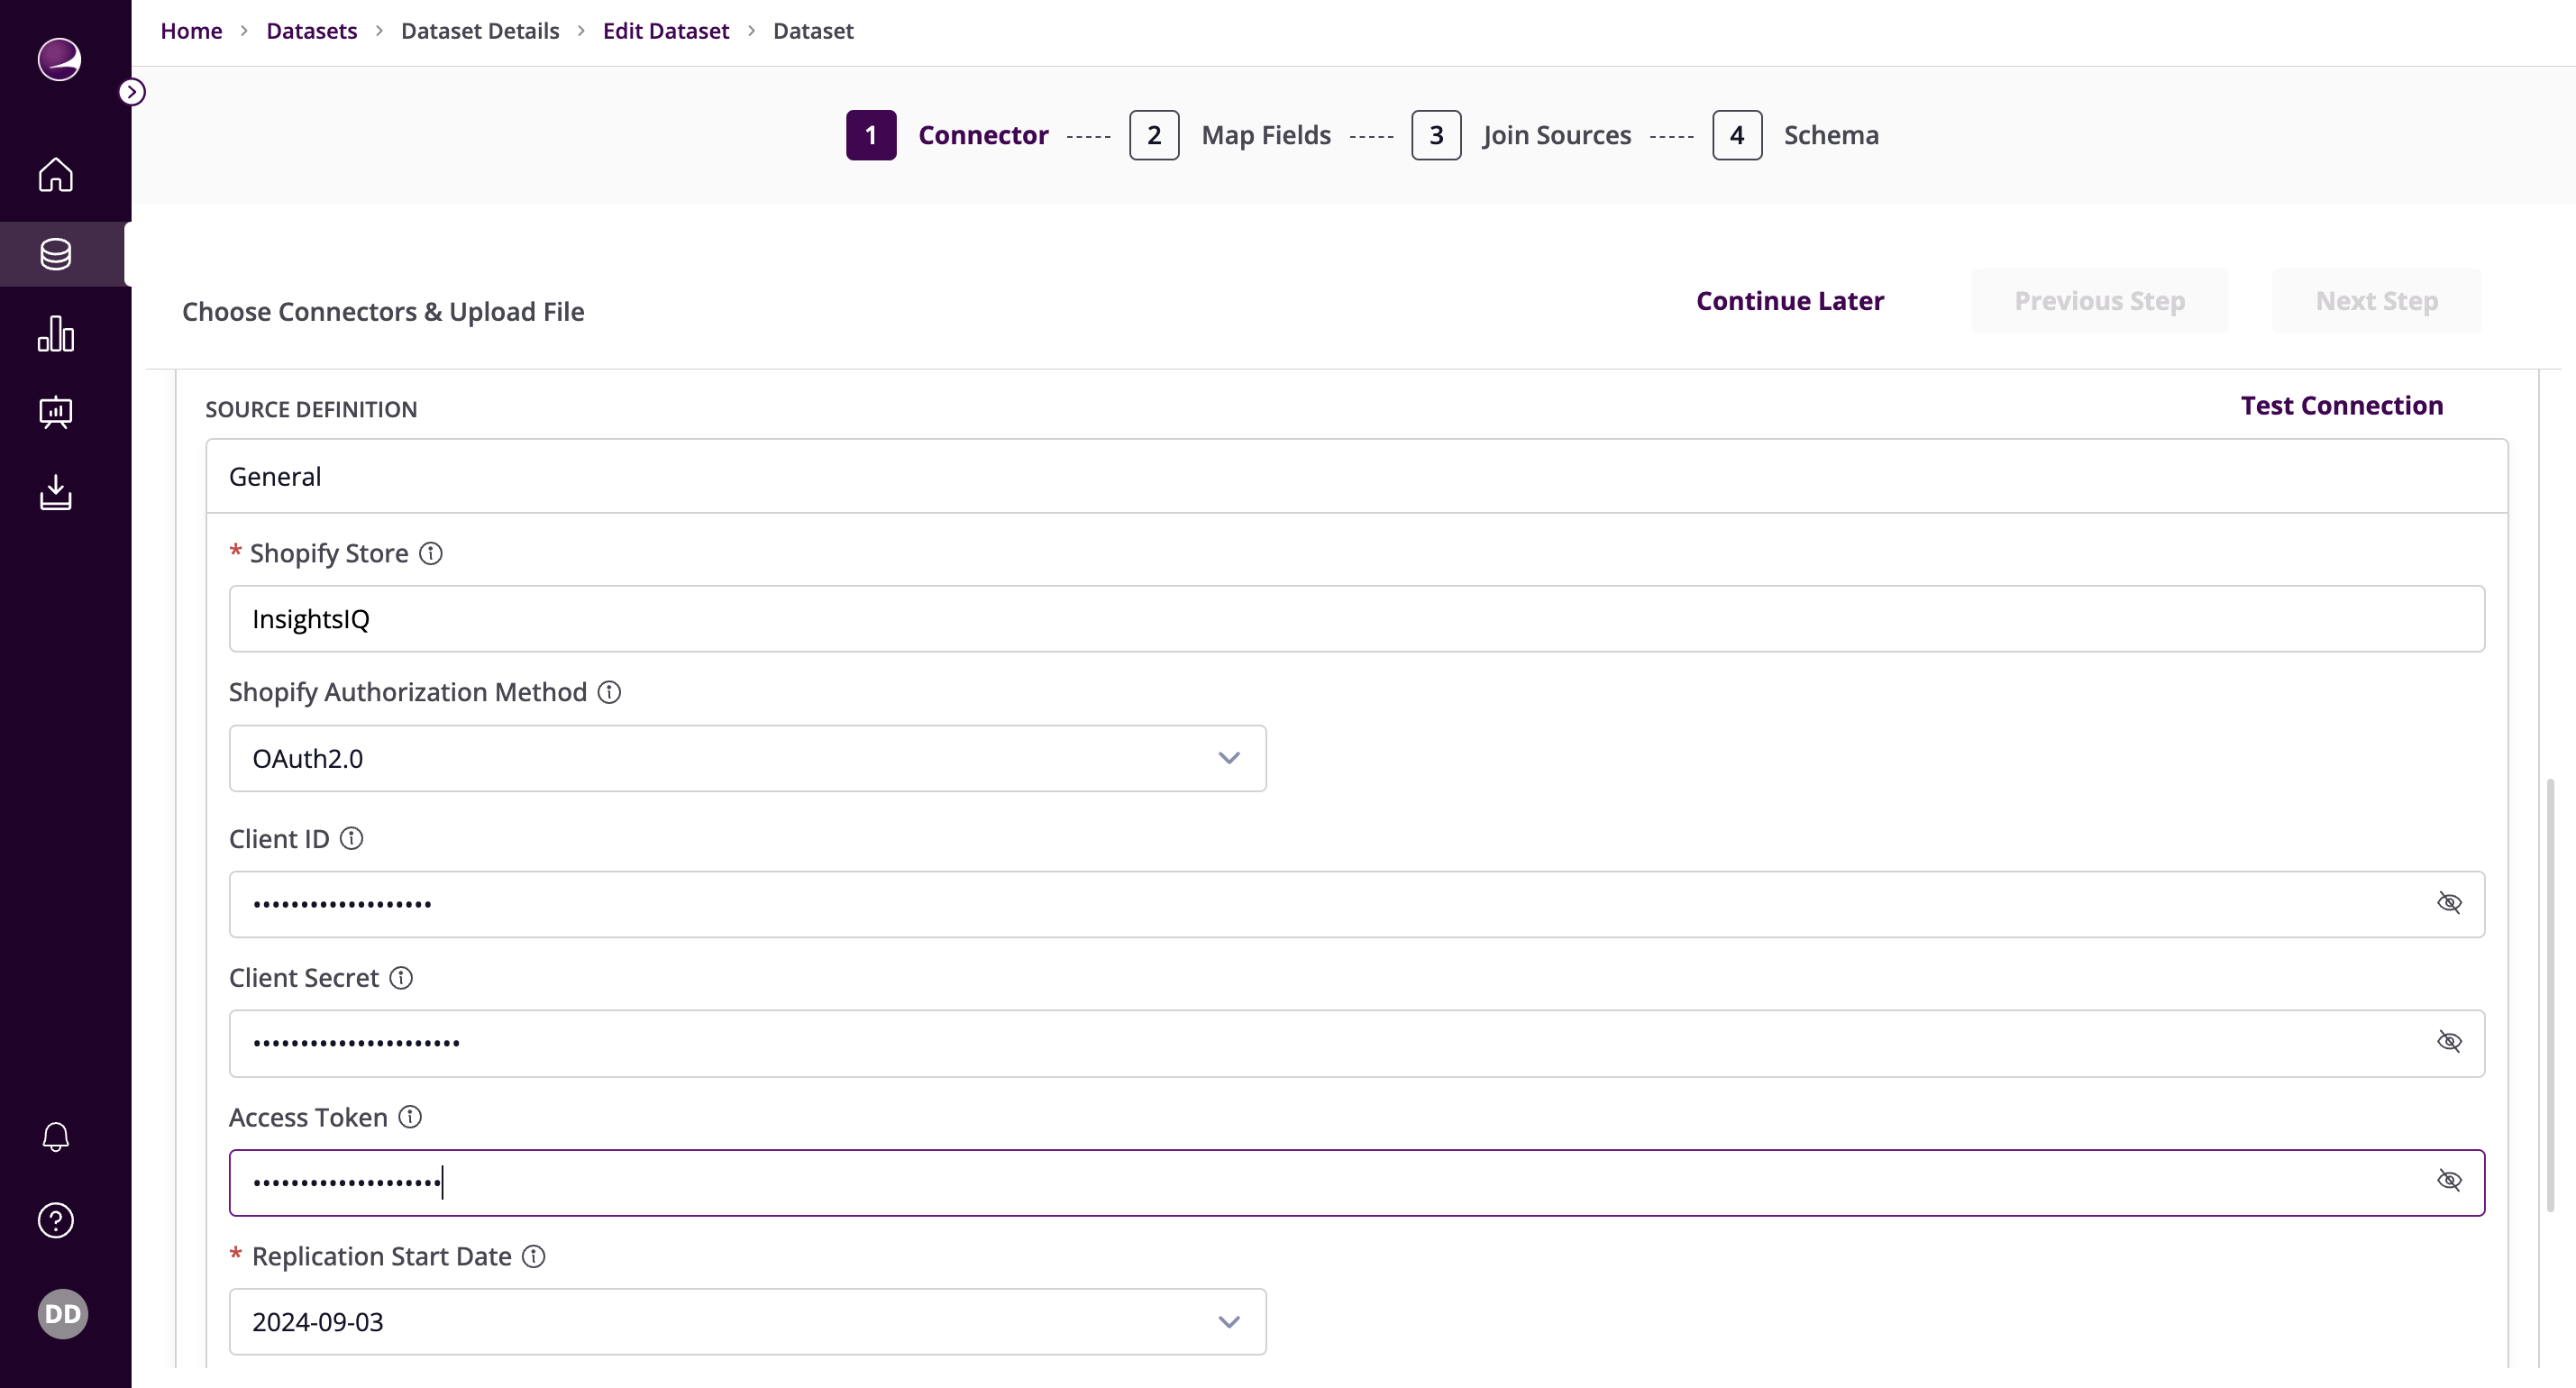Screen dimensions: 2576x1388
Task: Unhide the Access Token value
Action: coord(2450,1180)
